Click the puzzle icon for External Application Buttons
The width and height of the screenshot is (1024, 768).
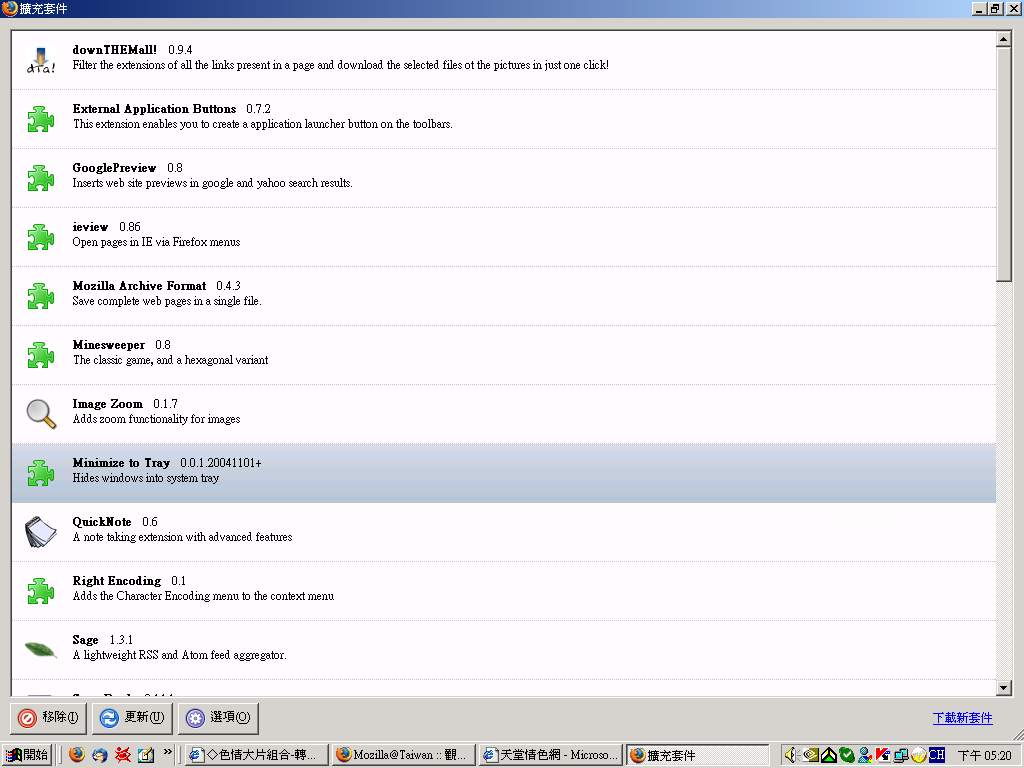point(40,119)
